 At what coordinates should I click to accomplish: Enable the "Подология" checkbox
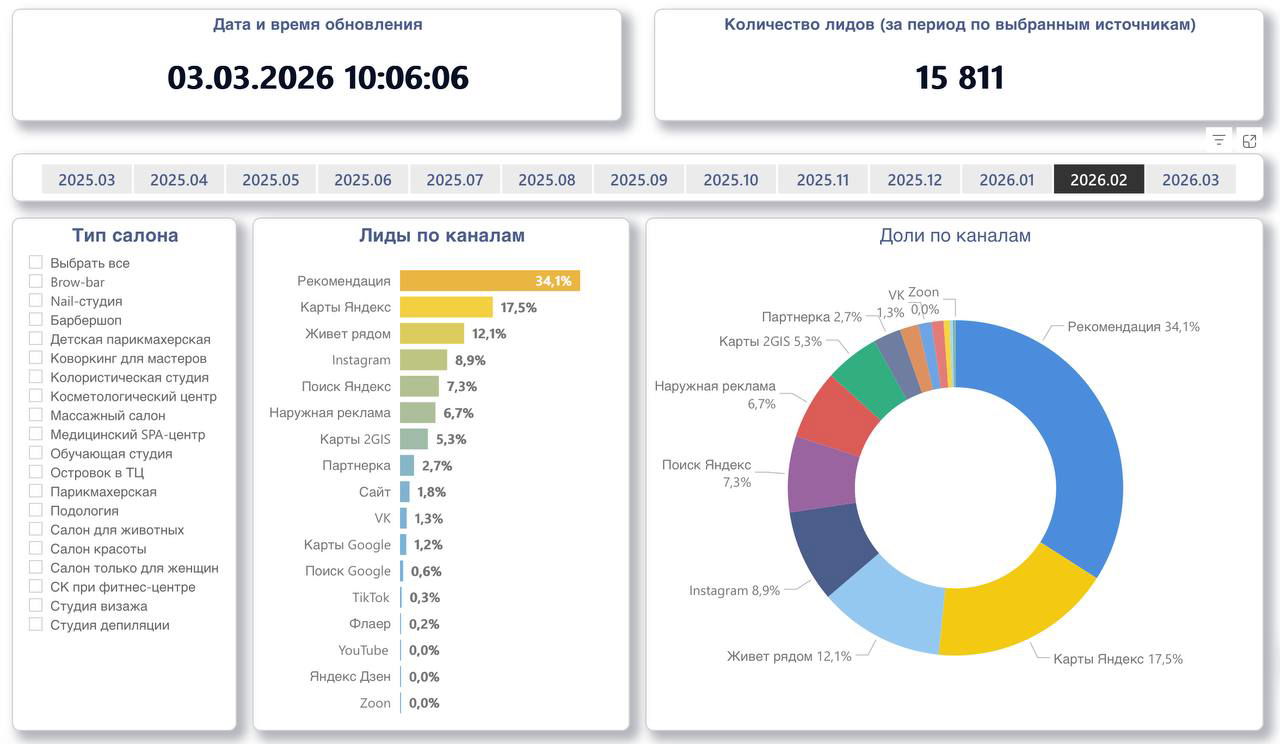[x=35, y=510]
